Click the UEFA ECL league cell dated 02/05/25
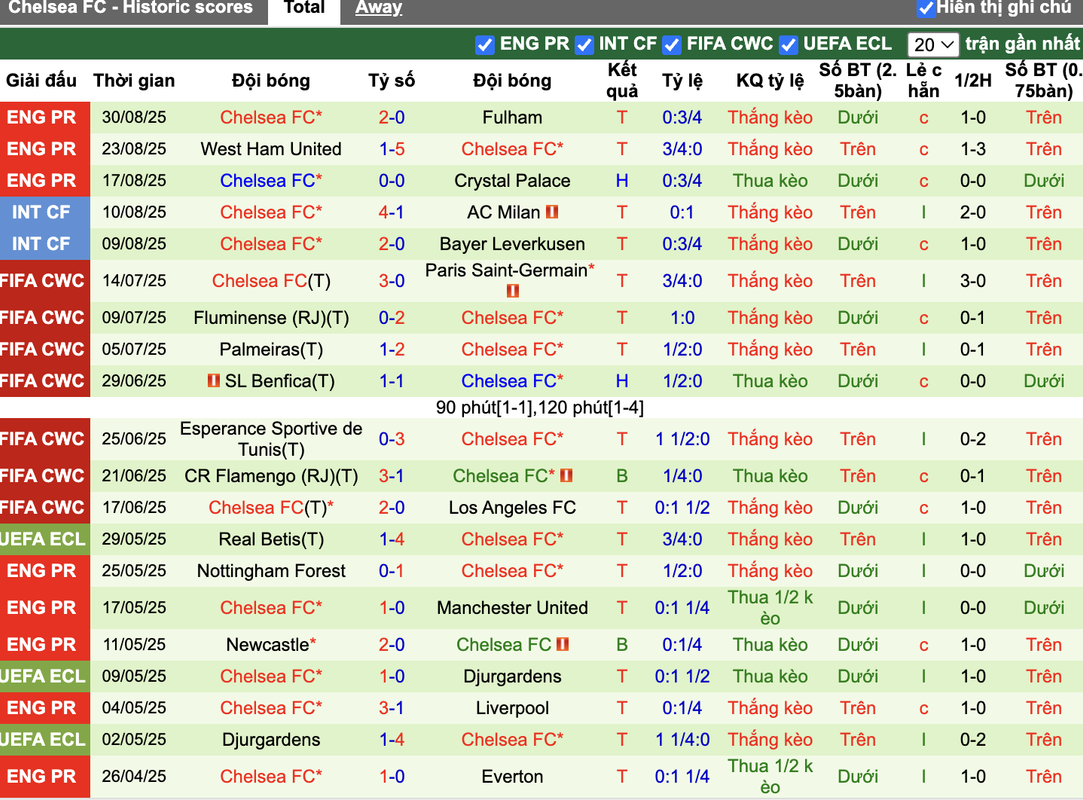 43,740
